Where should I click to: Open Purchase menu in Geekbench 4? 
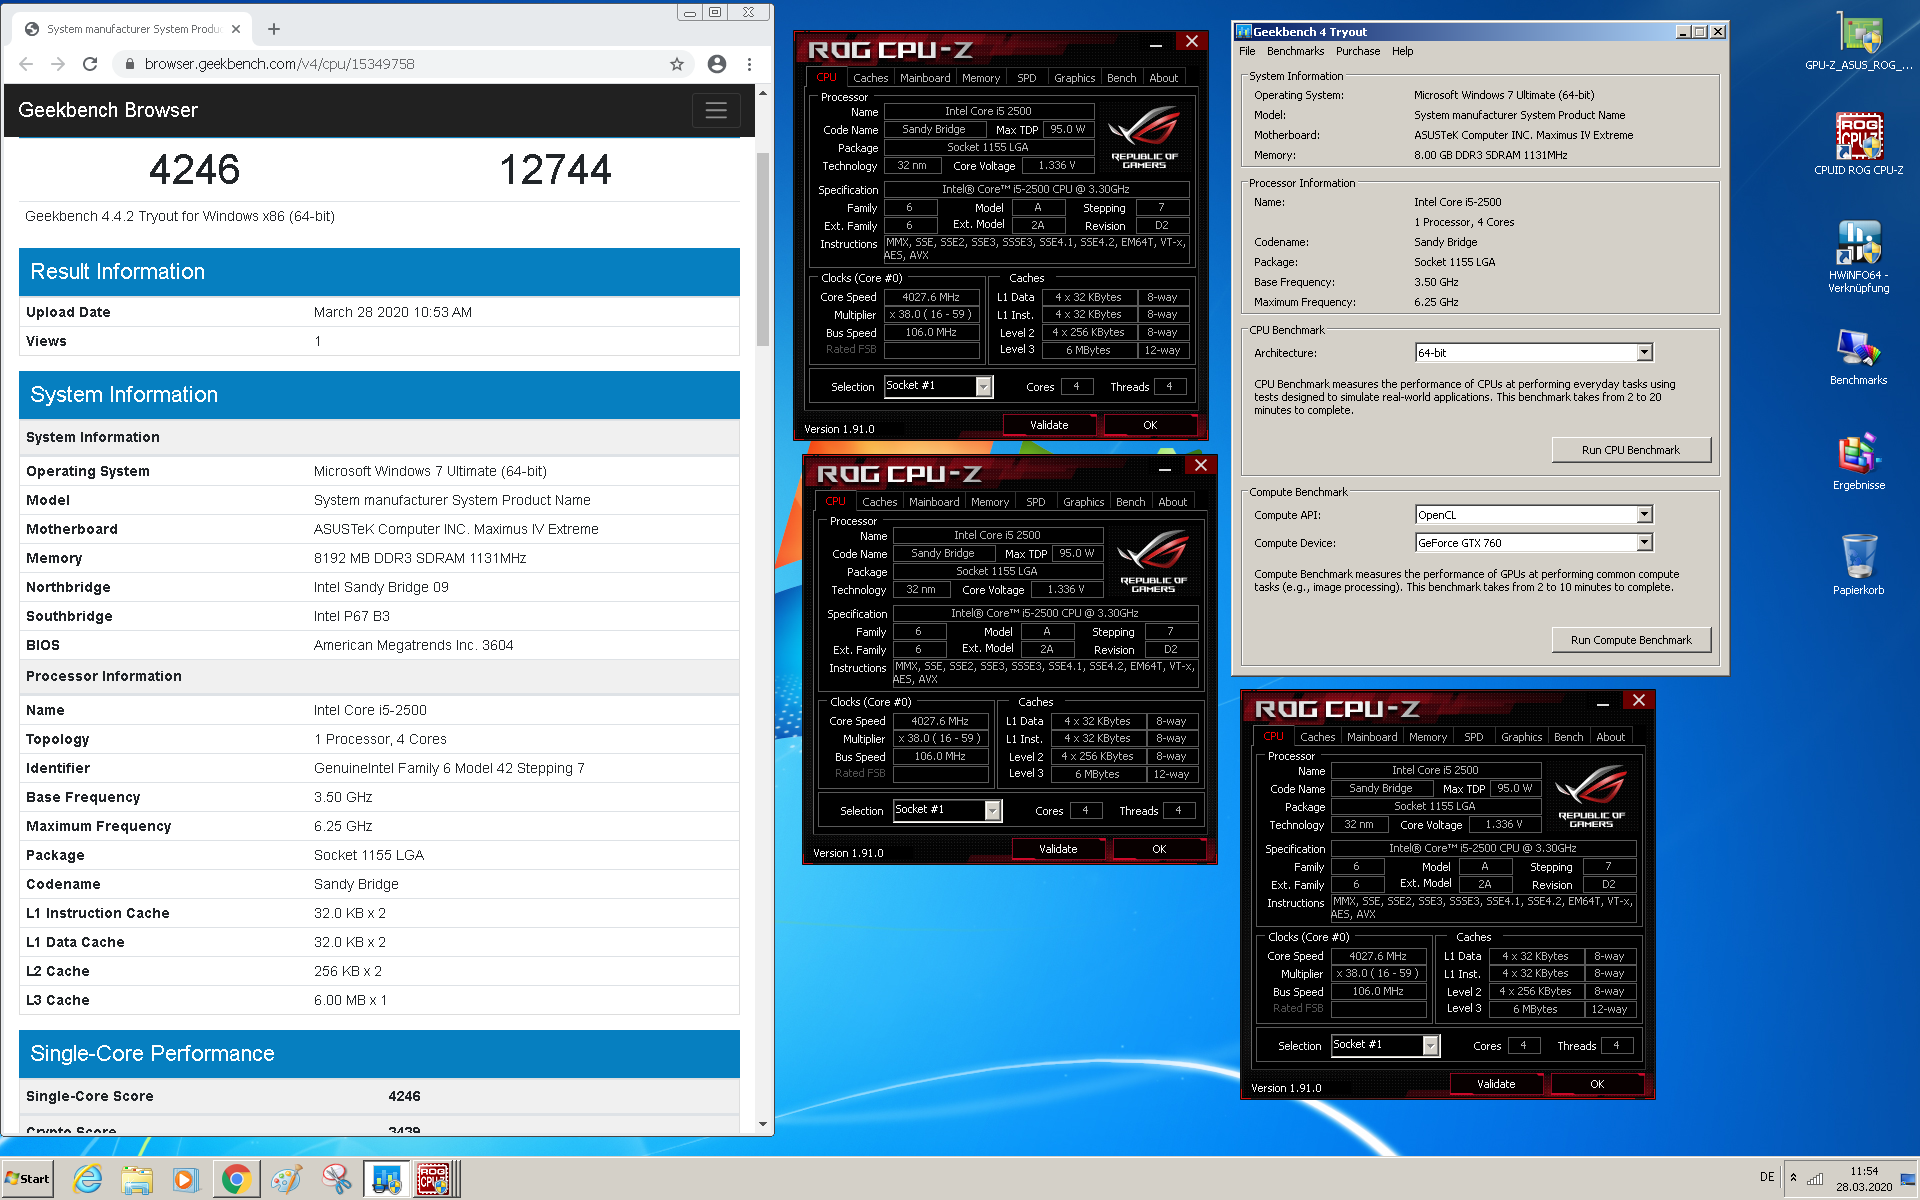pyautogui.click(x=1357, y=51)
